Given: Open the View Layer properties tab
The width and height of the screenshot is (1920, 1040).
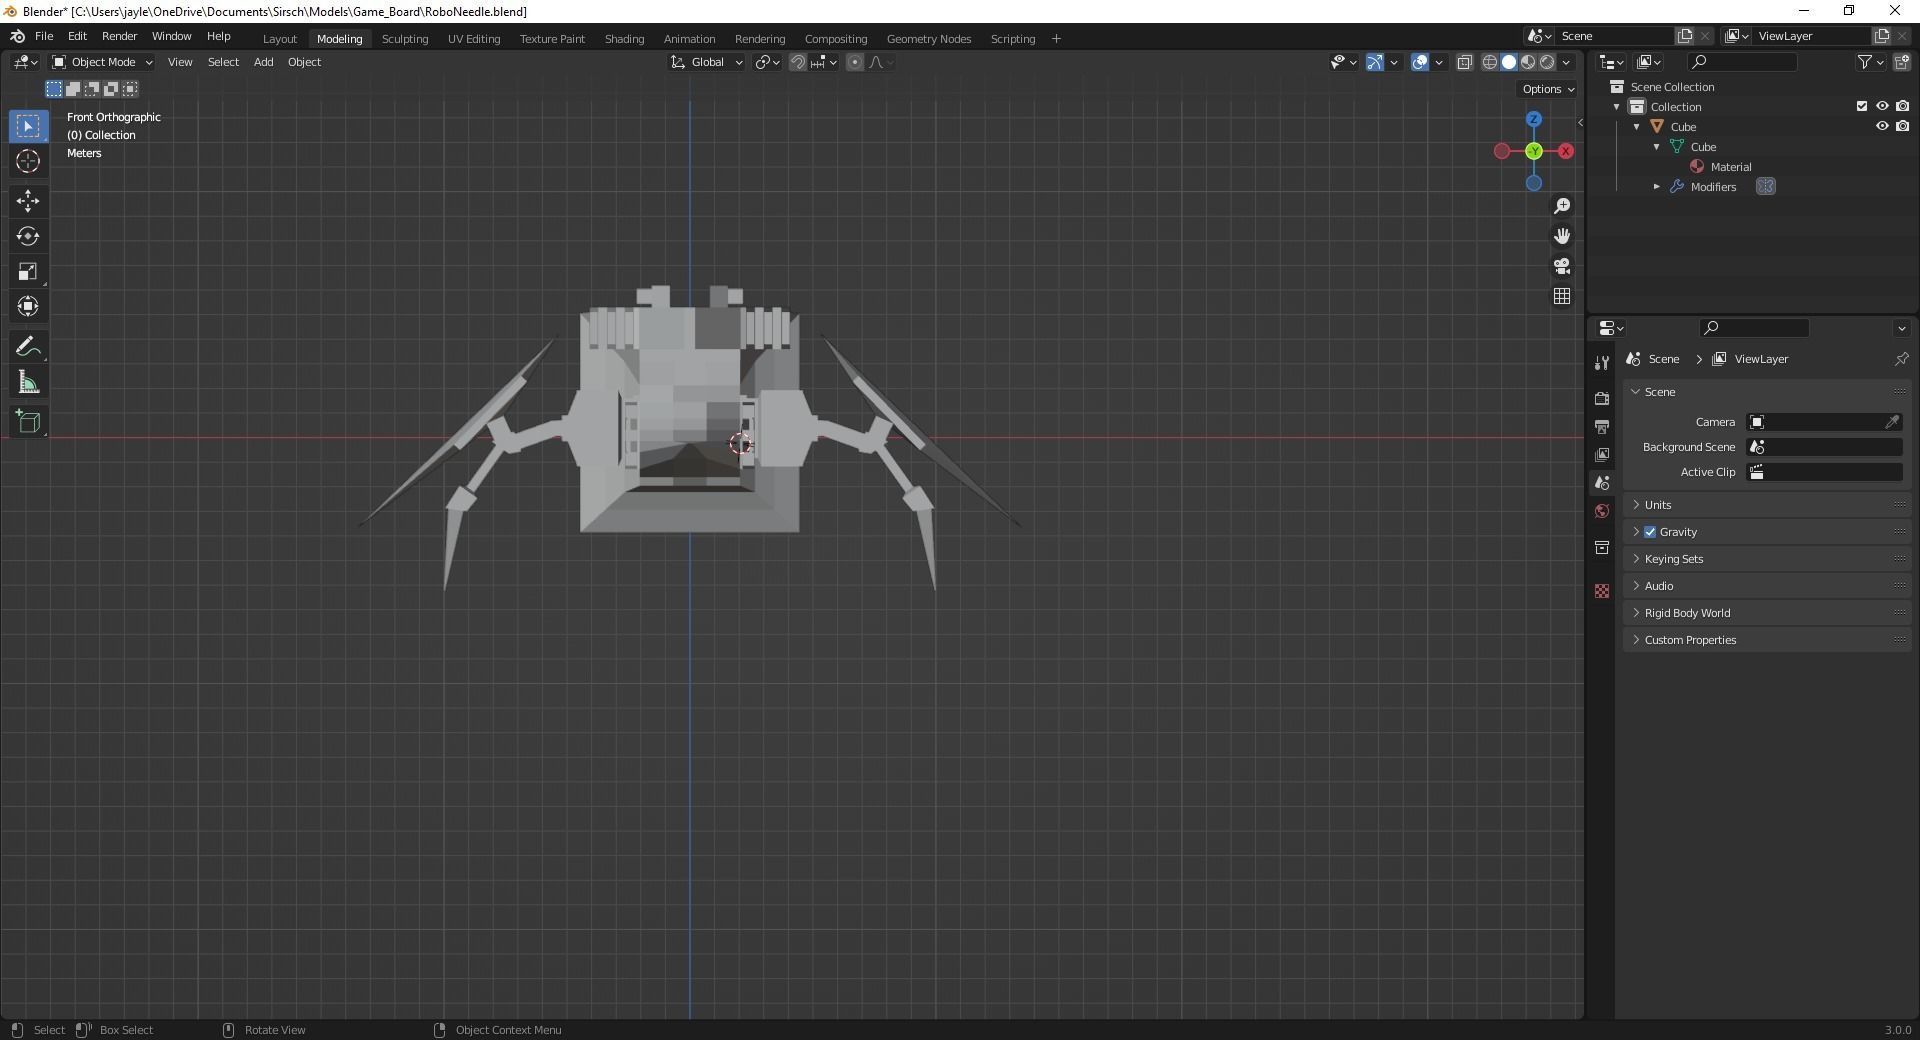Looking at the screenshot, I should coord(1602,454).
